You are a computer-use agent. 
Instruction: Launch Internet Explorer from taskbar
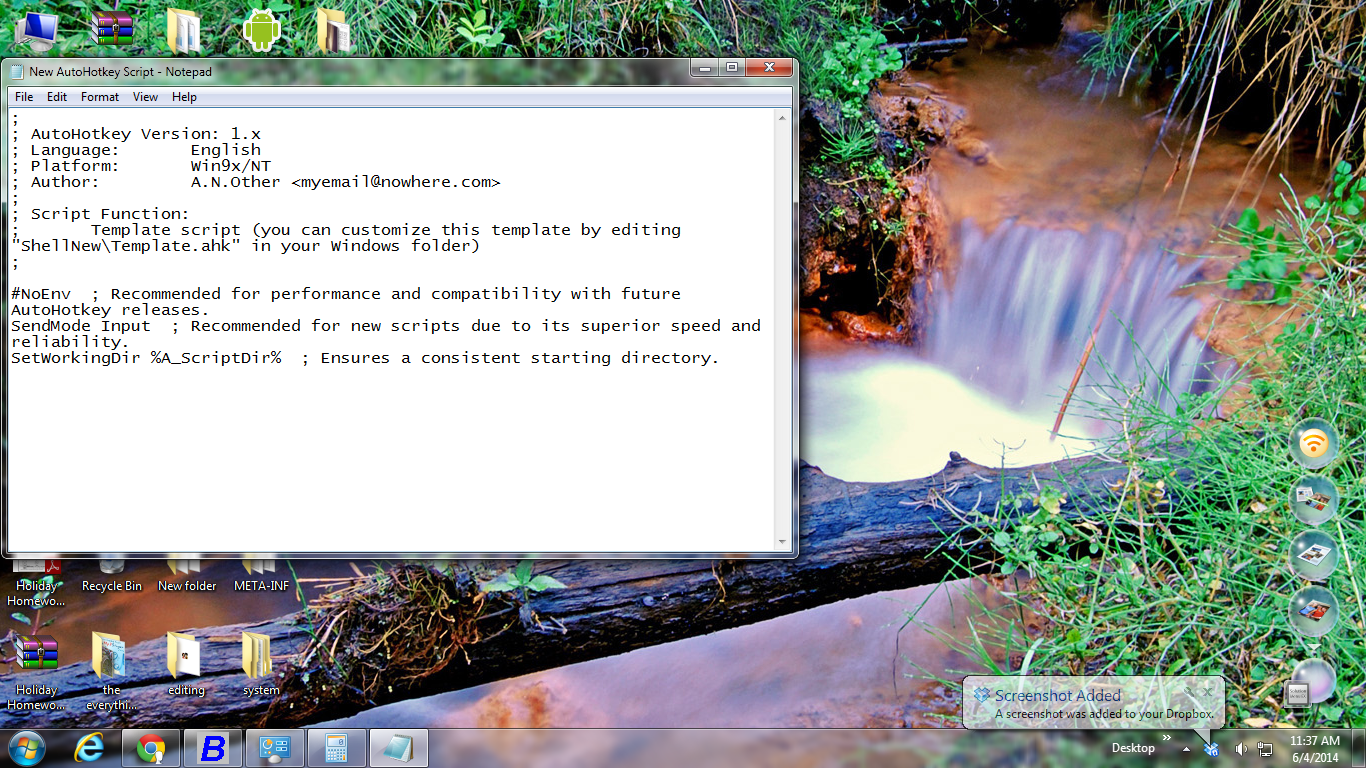[90, 748]
